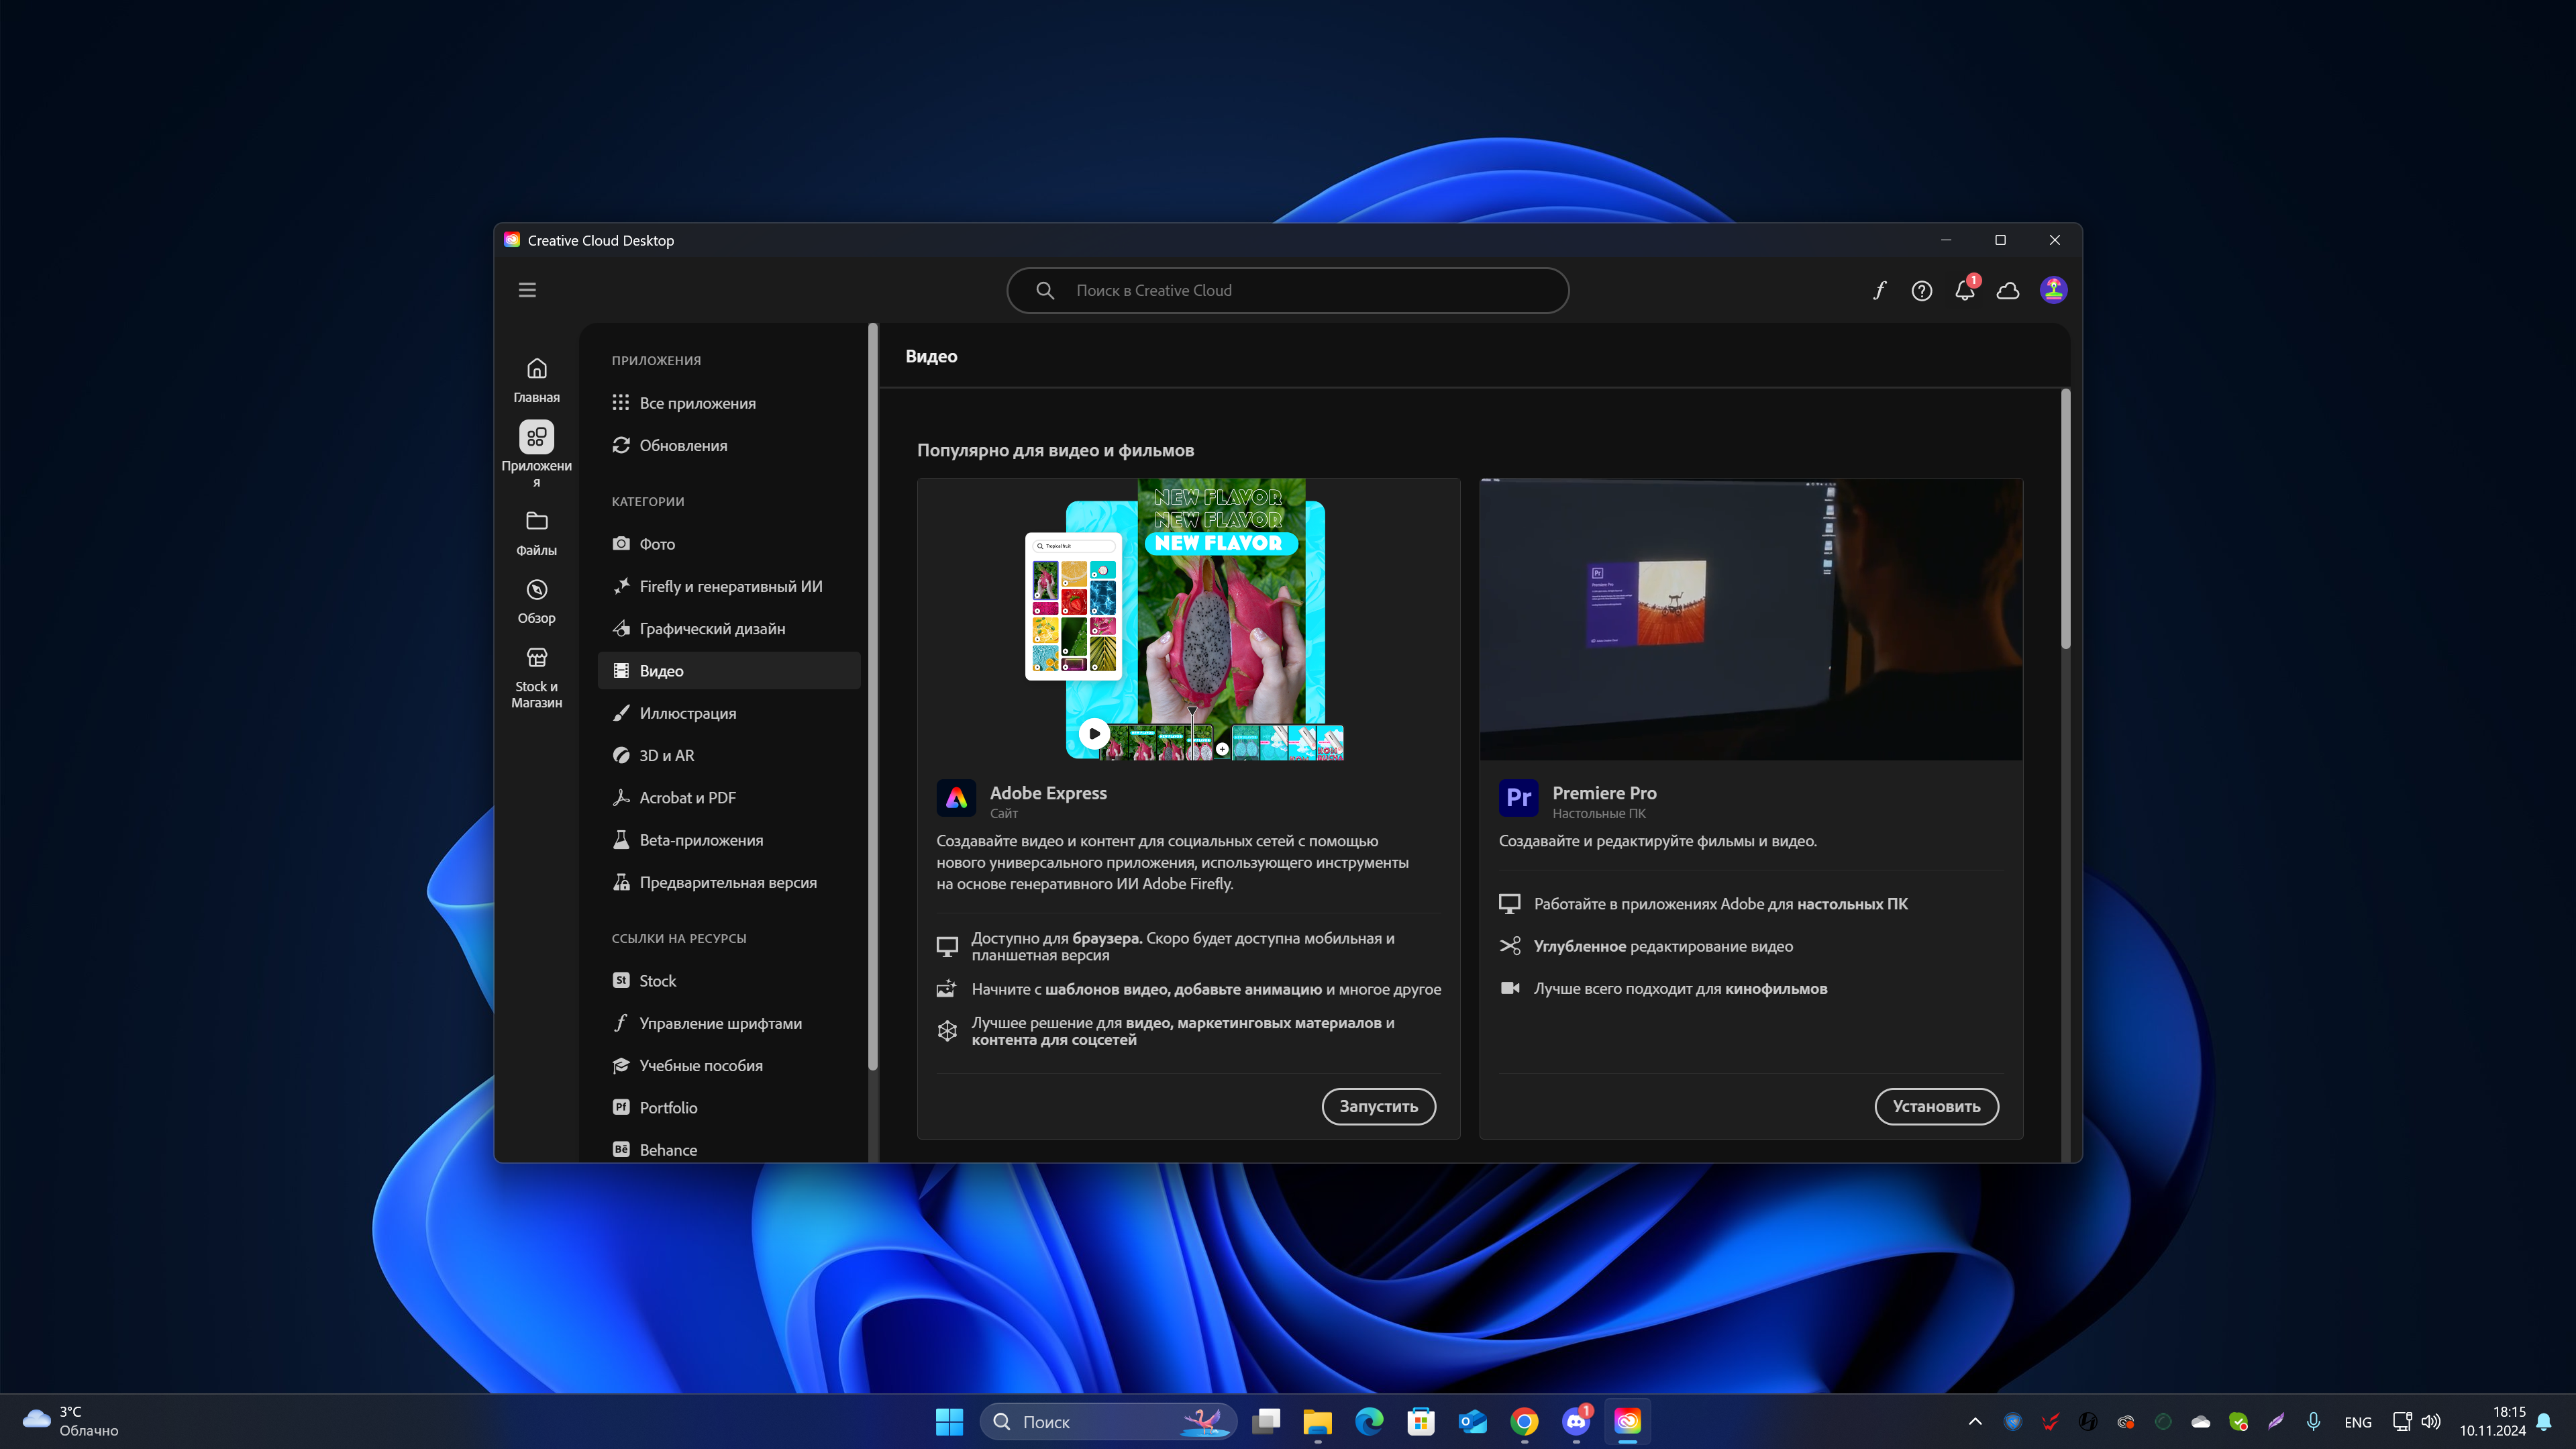Viewport: 2576px width, 1449px height.
Task: Click the taskbar Поиск search box
Action: [x=1108, y=1421]
